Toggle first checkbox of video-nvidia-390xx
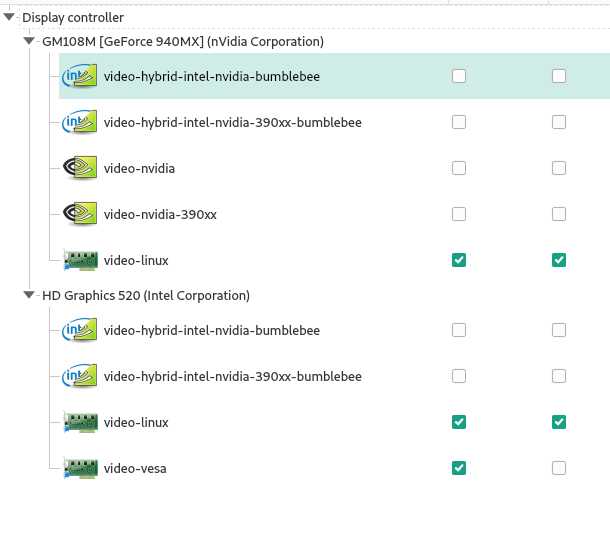Viewport: 610px width, 540px height. pos(459,214)
